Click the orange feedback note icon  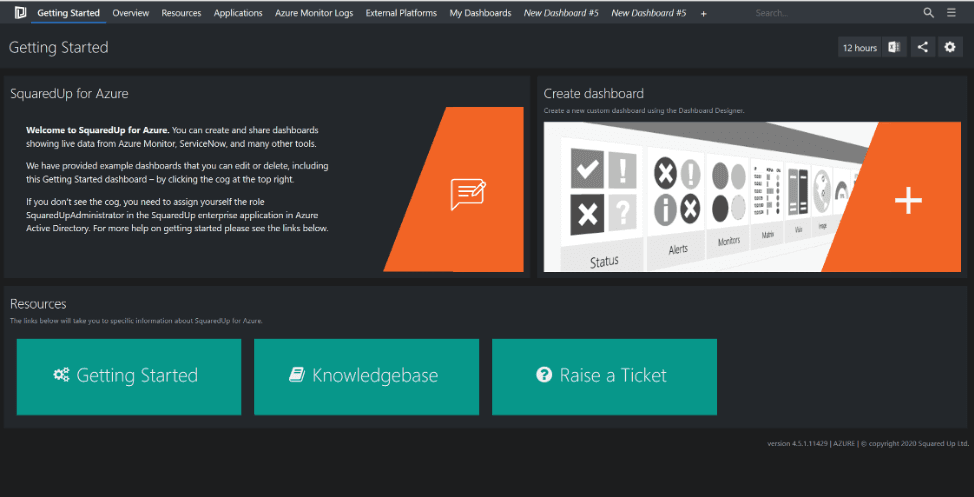click(468, 194)
